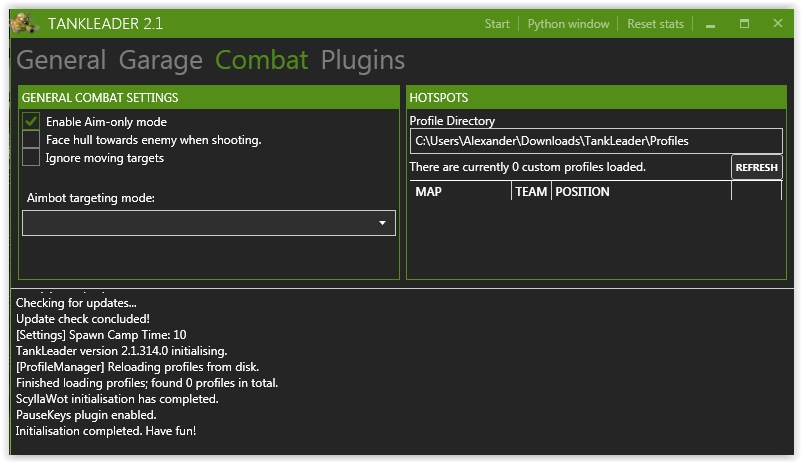Viewport: 802px width, 463px height.
Task: Click 'Checking for updates...' log line
Action: tap(76, 303)
